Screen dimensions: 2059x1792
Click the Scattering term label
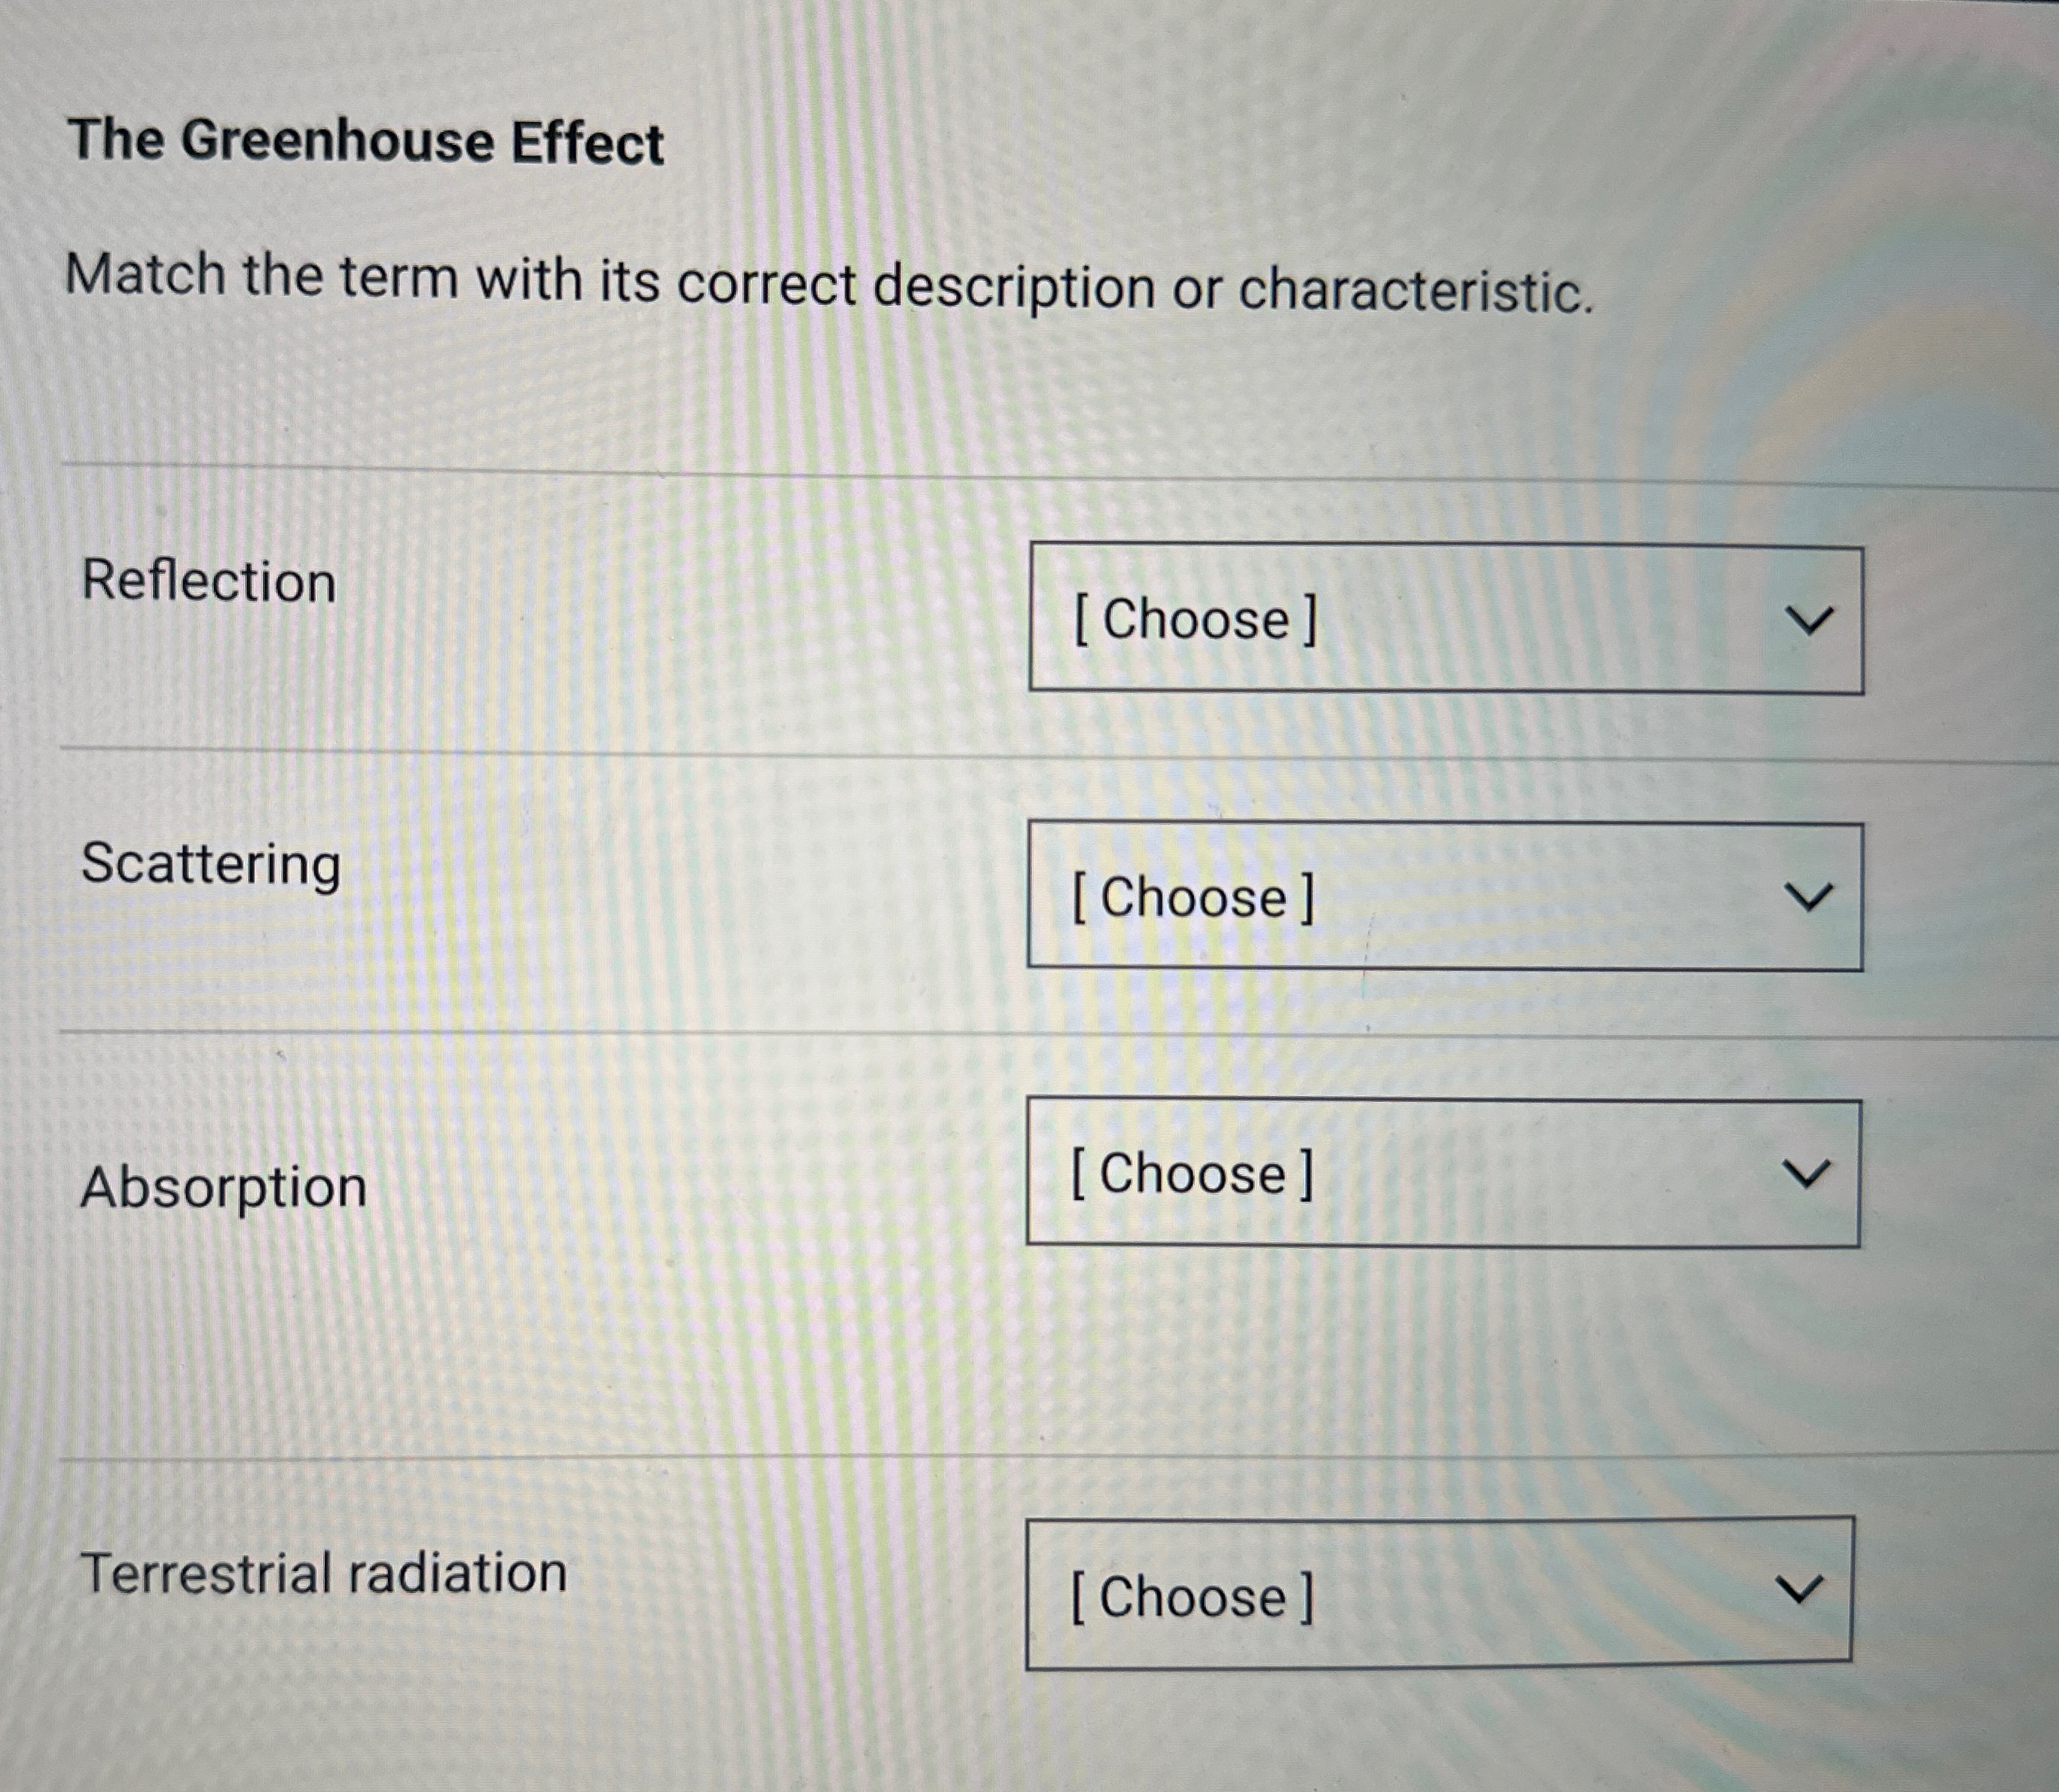pos(211,864)
